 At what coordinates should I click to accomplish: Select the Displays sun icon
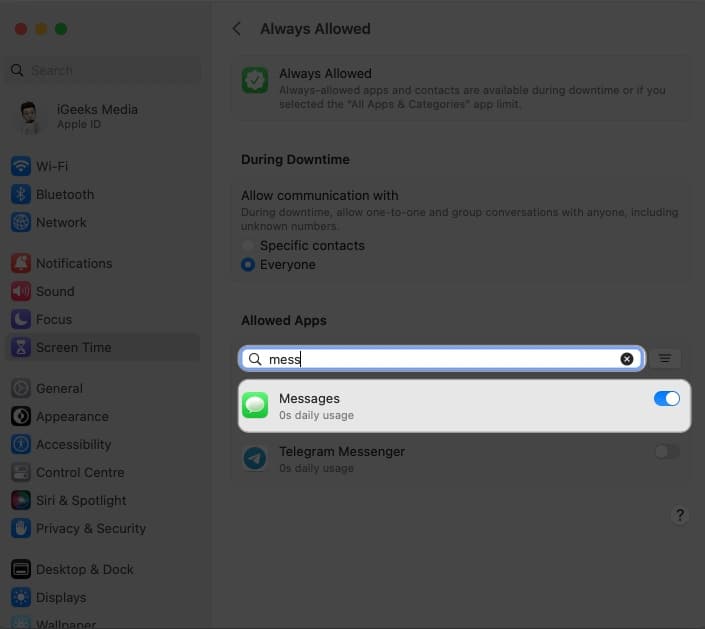tap(21, 597)
